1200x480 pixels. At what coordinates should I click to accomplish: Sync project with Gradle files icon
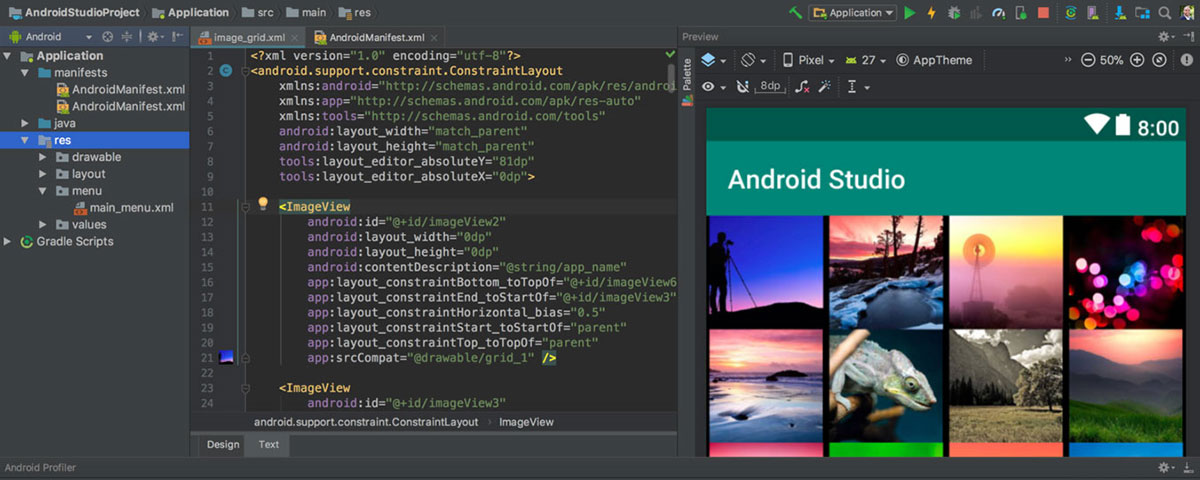tap(1070, 13)
